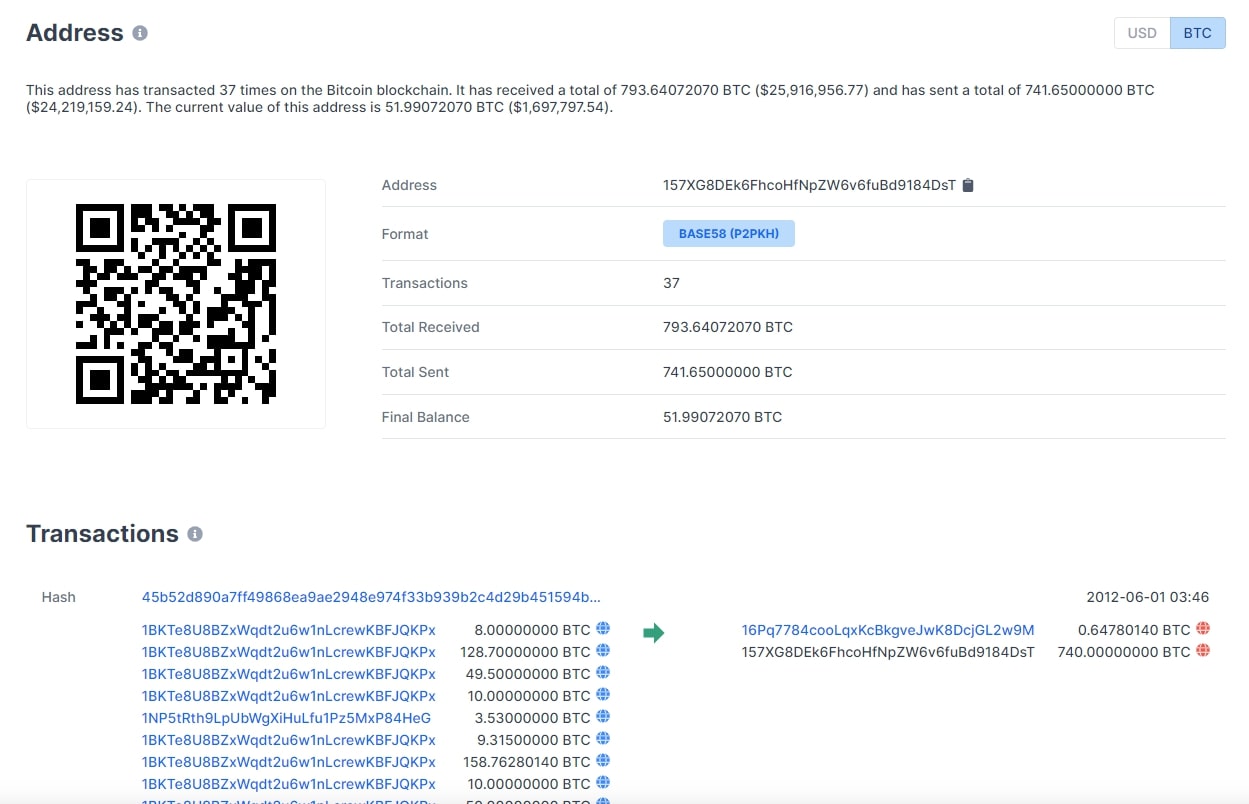Select the Transactions count 37
The image size is (1249, 804).
tap(671, 283)
